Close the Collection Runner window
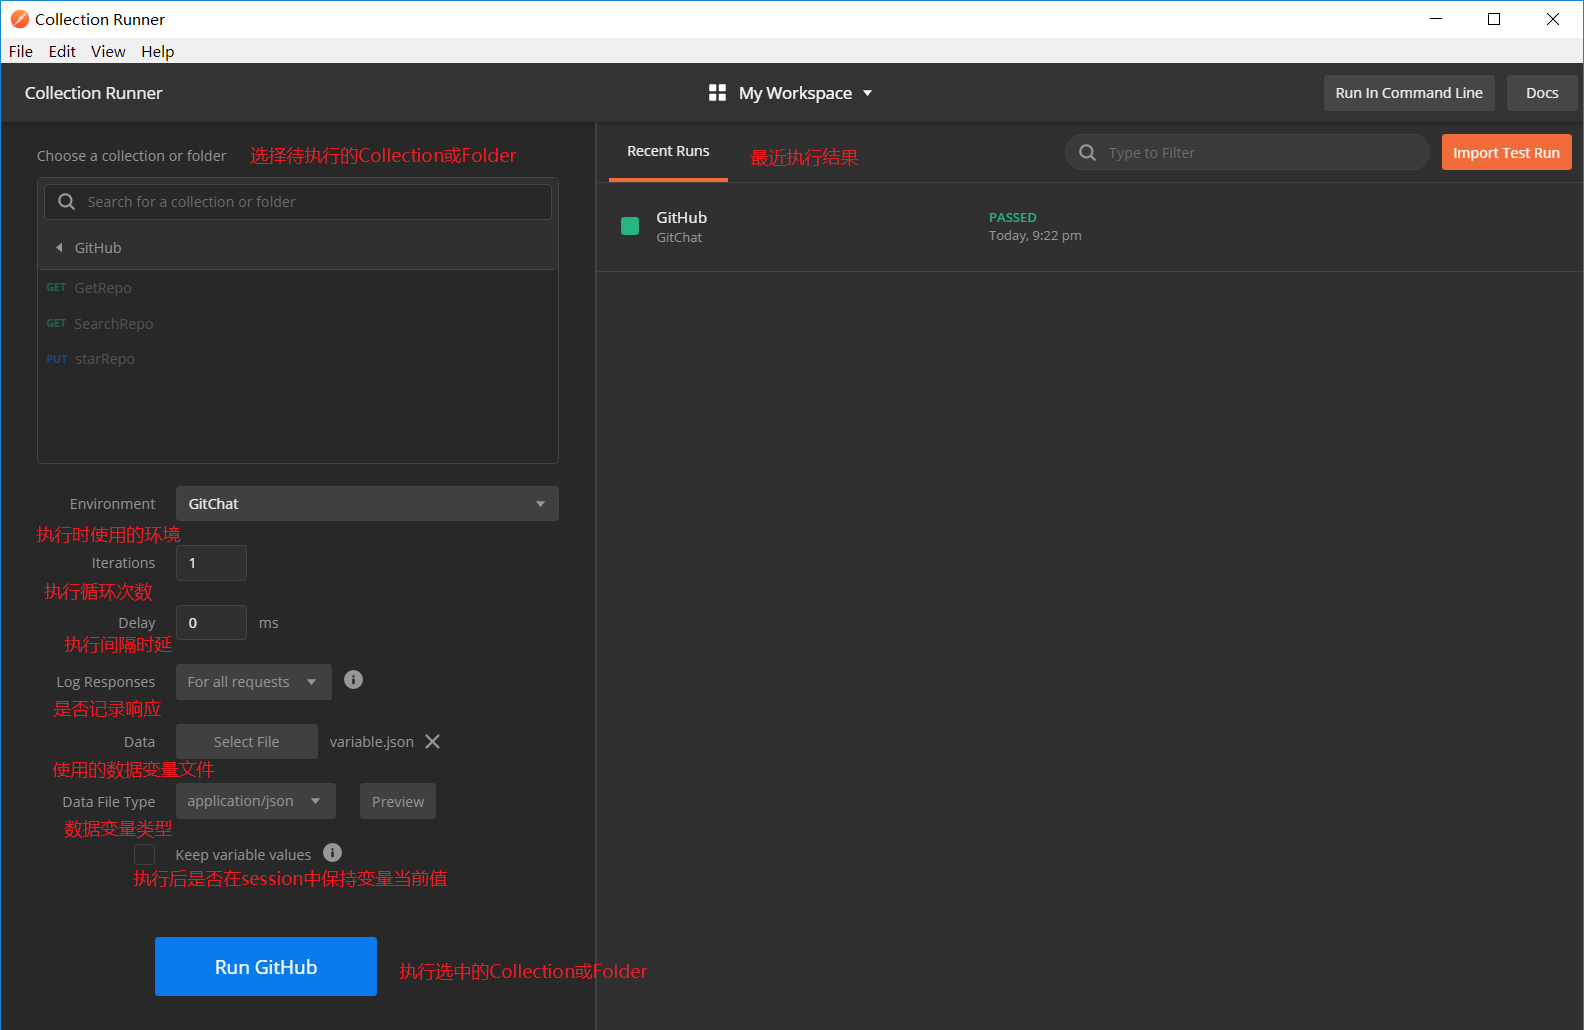Image resolution: width=1584 pixels, height=1030 pixels. [x=1553, y=19]
